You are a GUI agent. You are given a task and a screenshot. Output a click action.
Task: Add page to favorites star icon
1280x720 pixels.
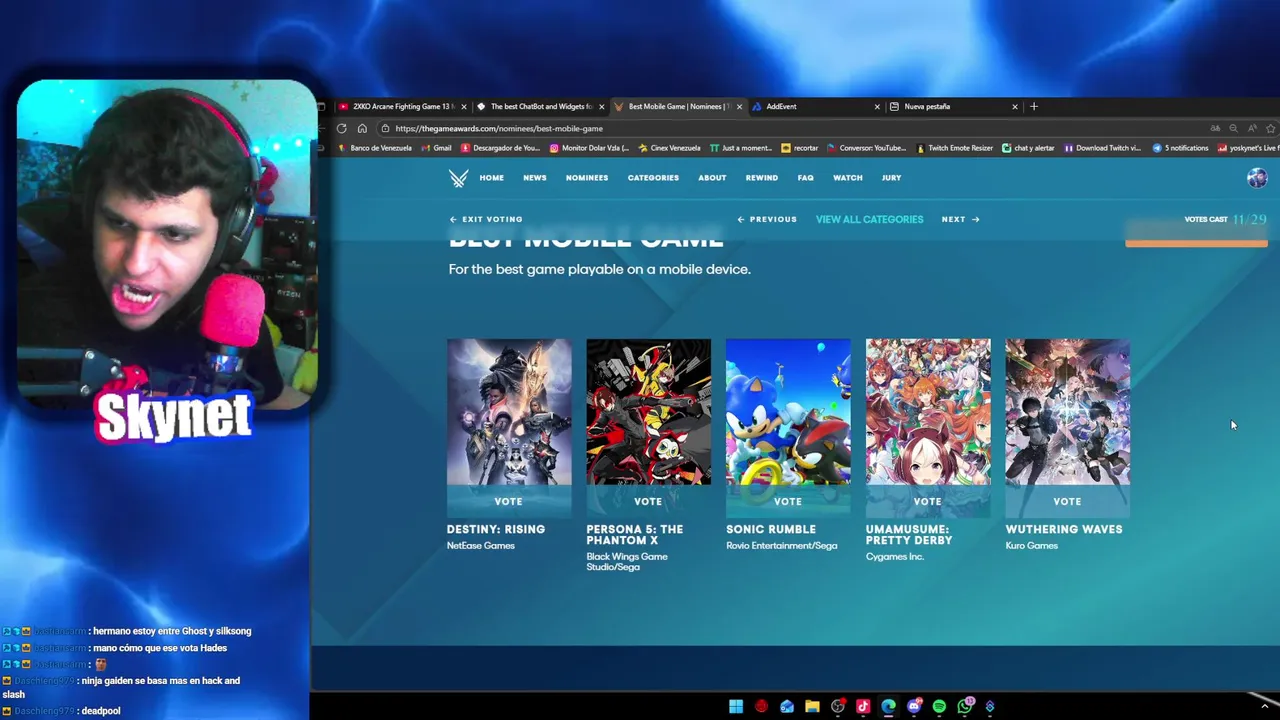[1271, 128]
